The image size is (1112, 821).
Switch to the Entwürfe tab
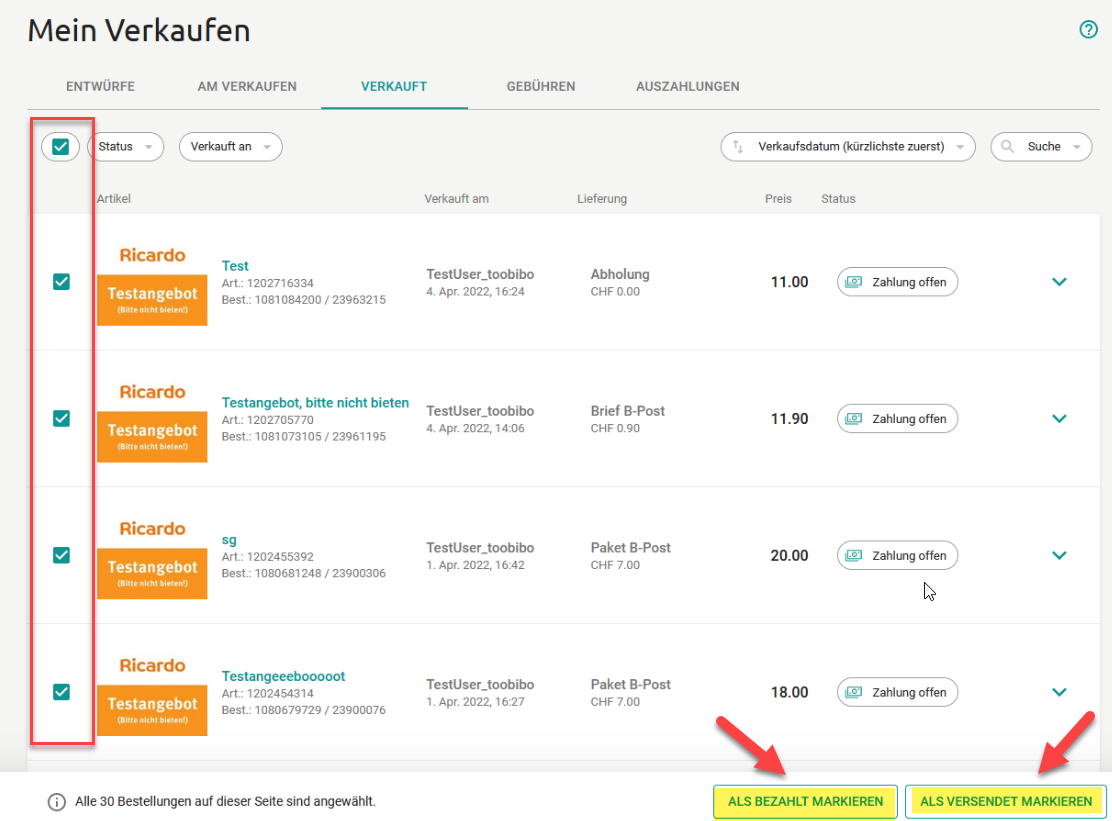click(x=100, y=86)
